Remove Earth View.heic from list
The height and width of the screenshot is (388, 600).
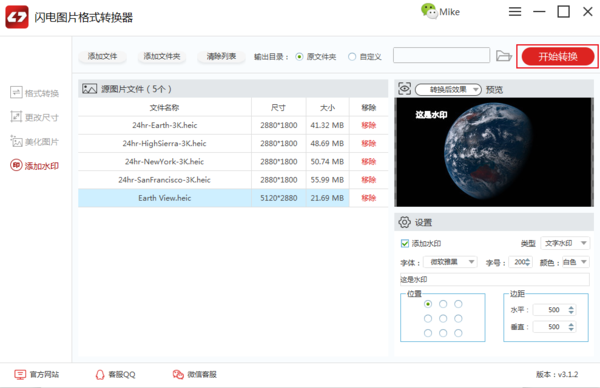click(368, 198)
